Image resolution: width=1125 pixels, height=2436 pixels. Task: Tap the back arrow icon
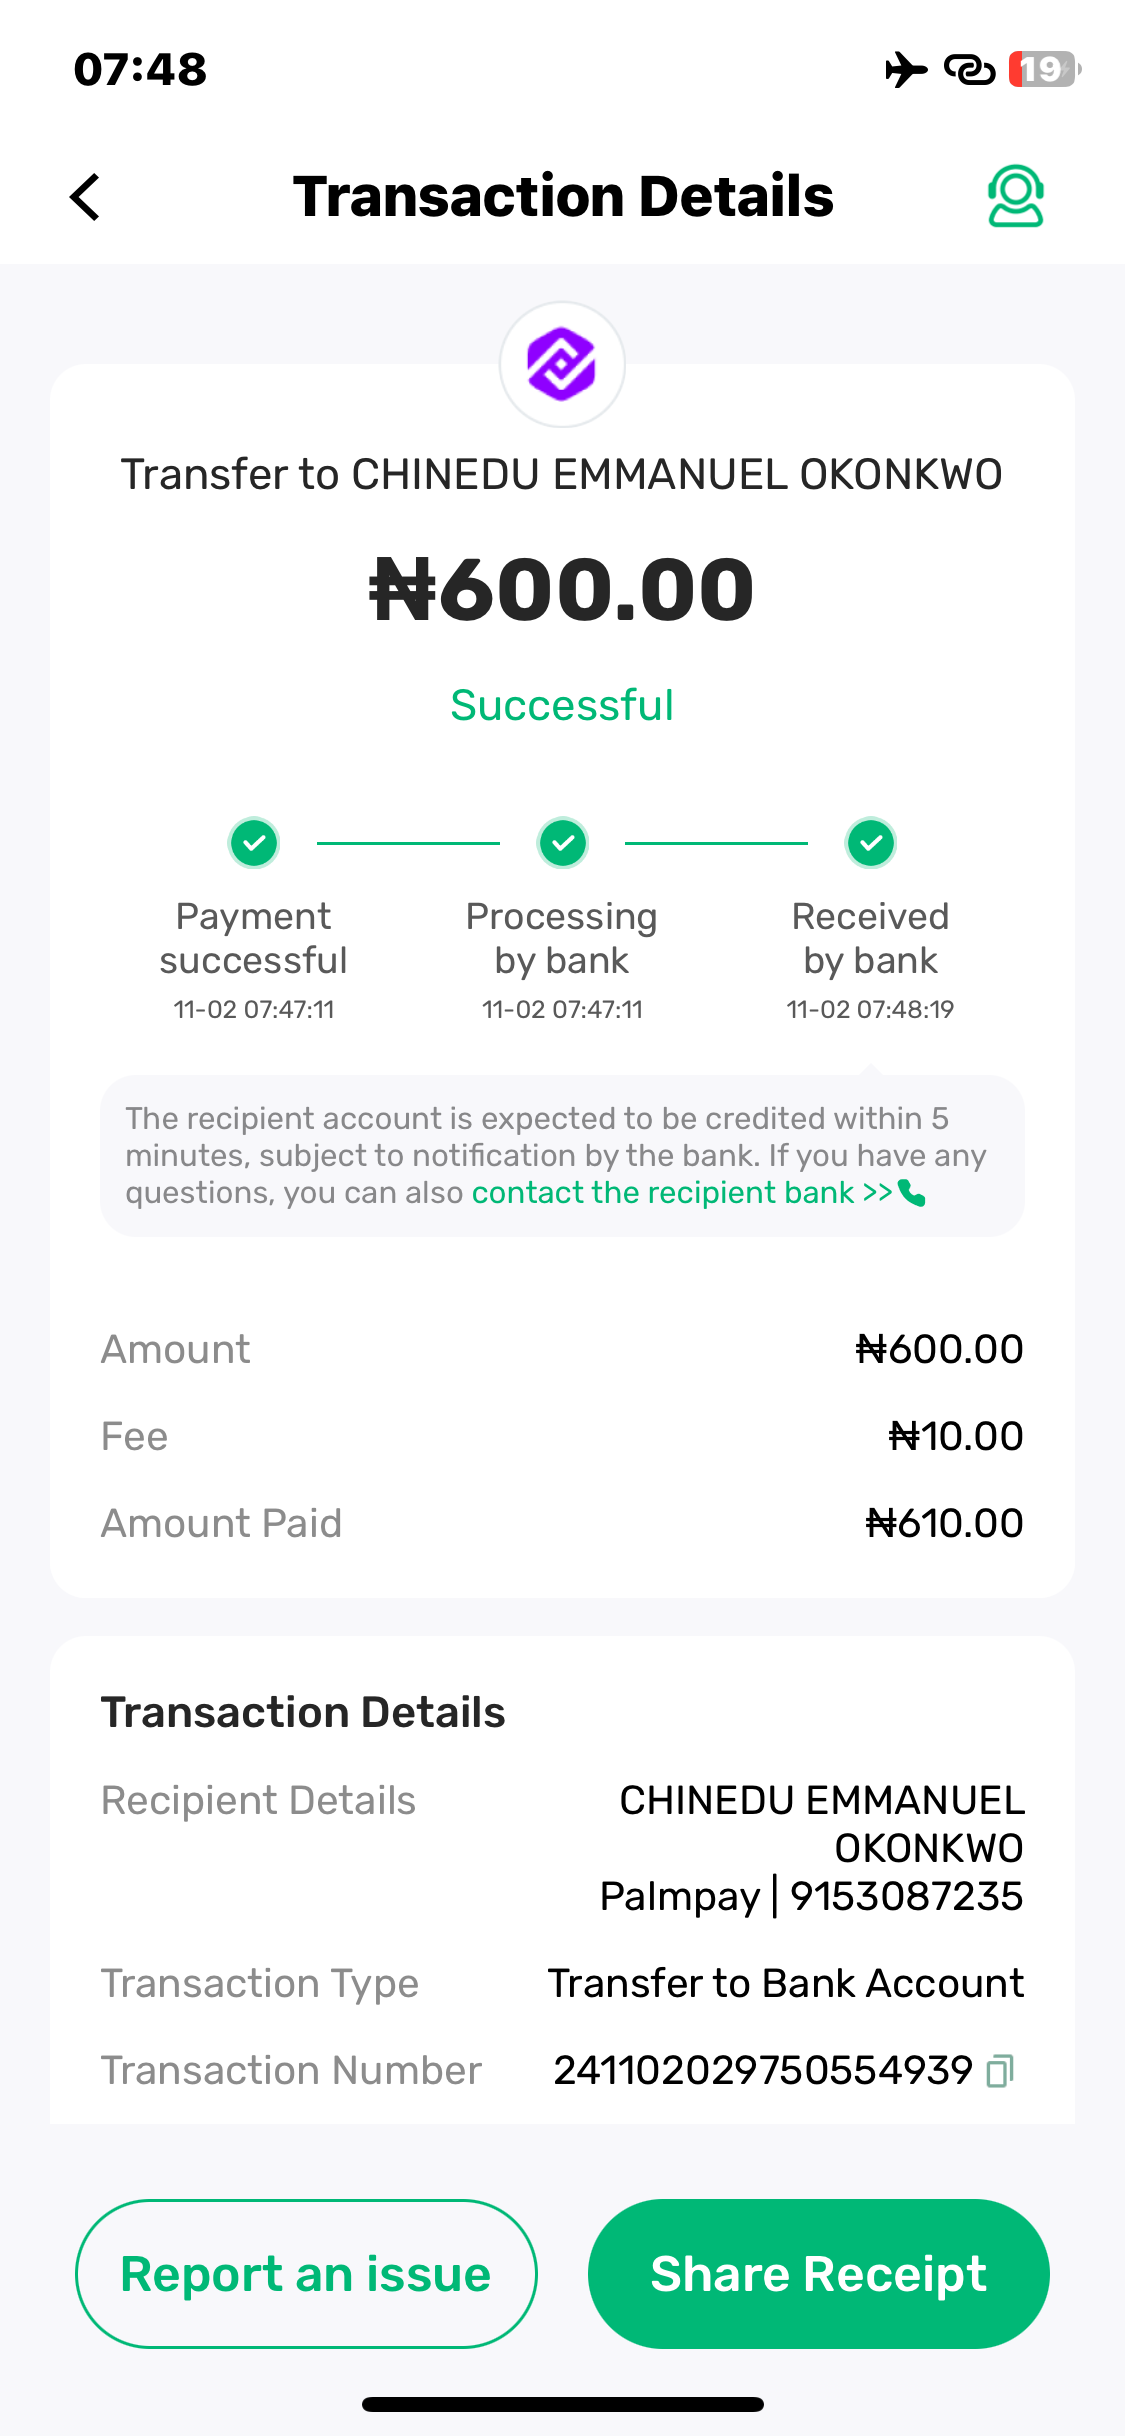[86, 196]
